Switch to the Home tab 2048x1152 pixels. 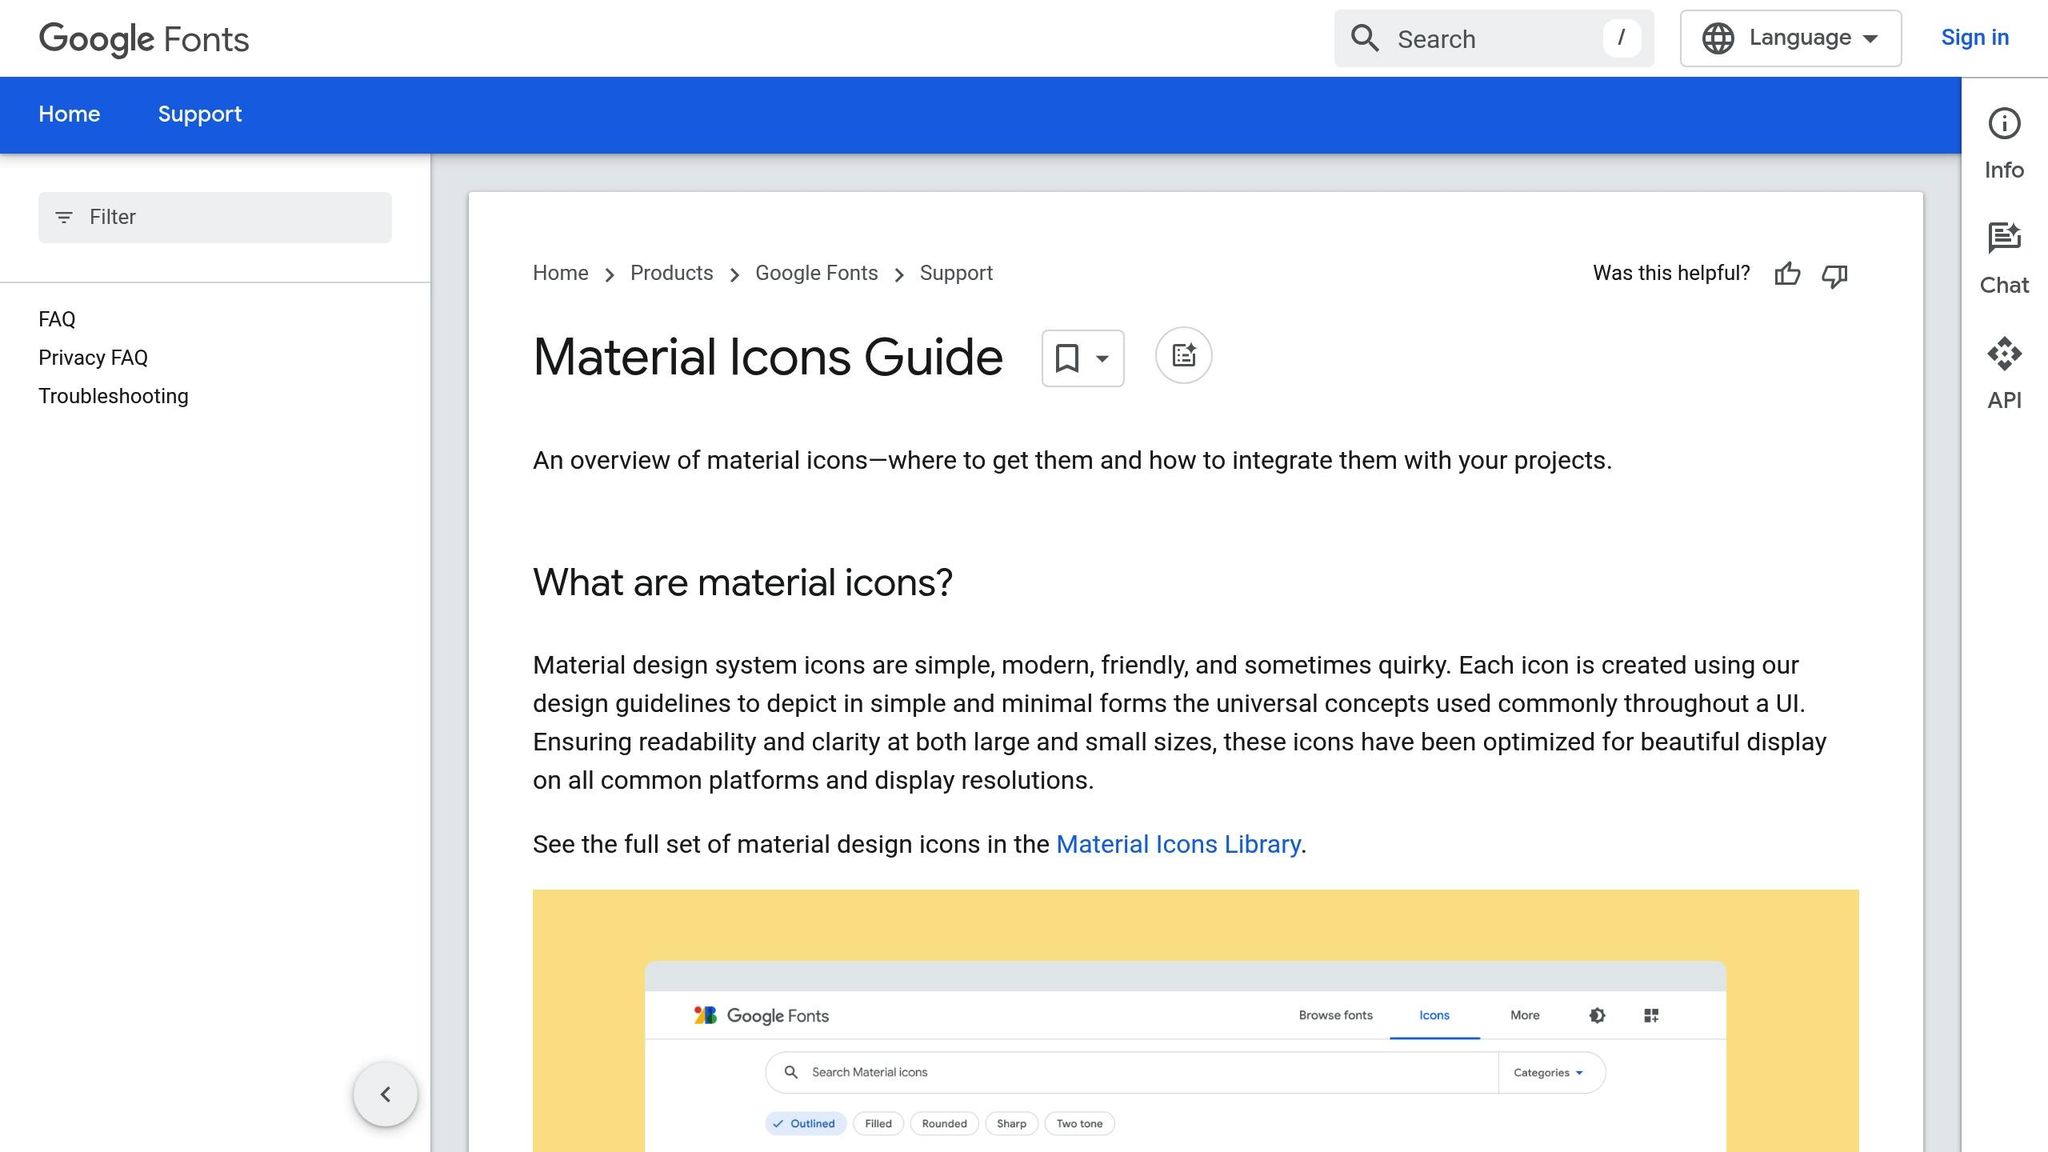pyautogui.click(x=68, y=114)
